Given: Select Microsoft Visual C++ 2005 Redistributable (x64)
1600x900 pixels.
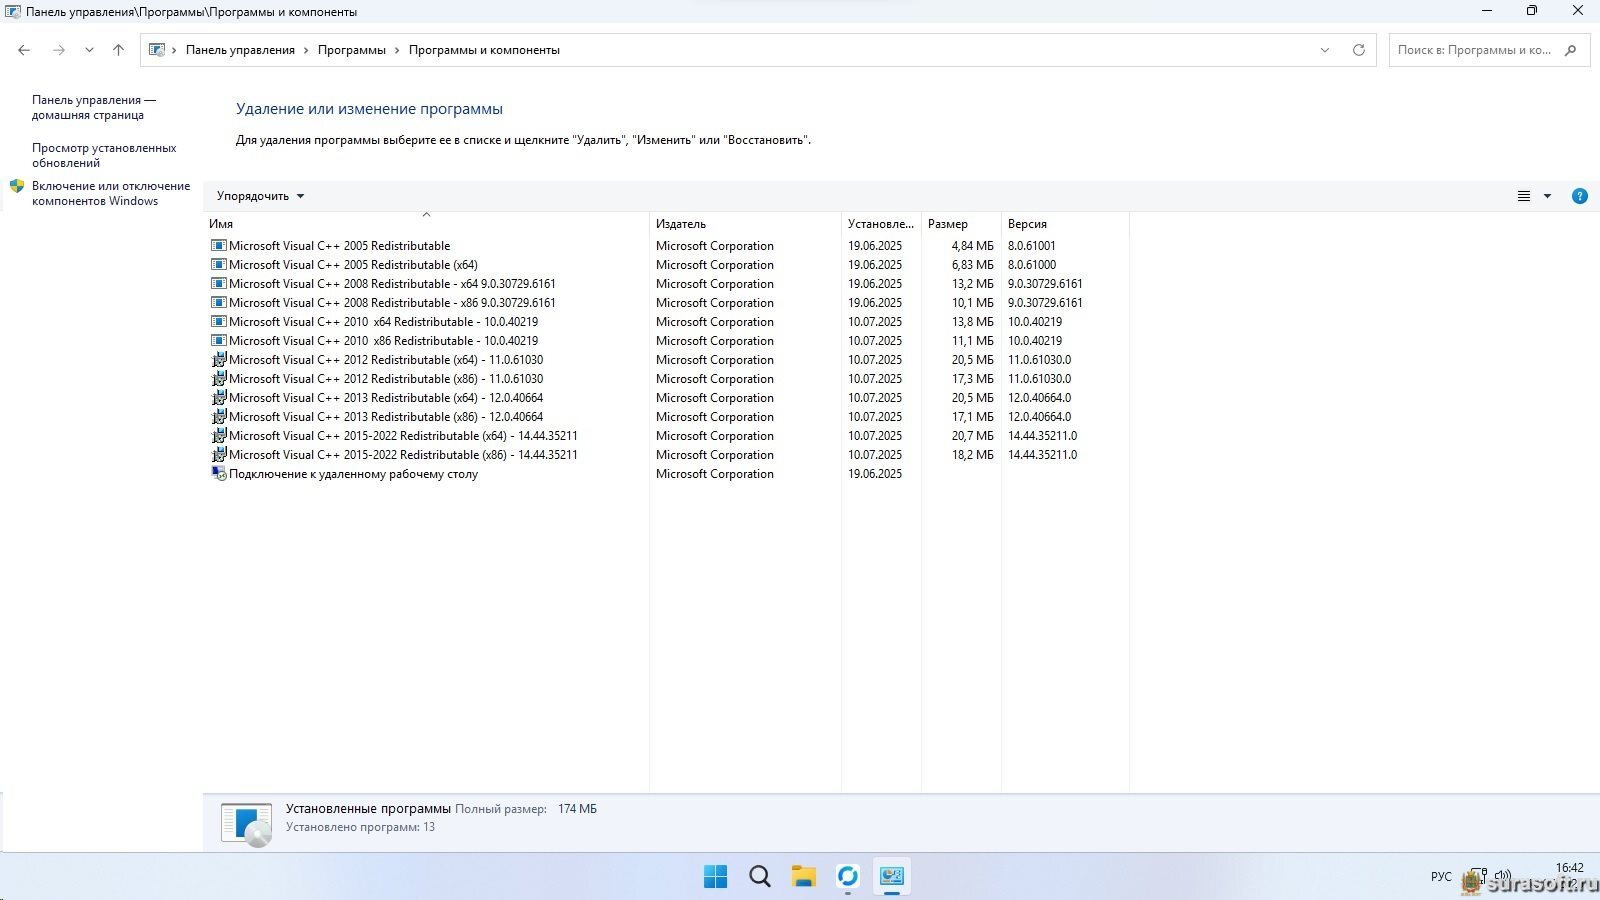Looking at the screenshot, I should [353, 265].
